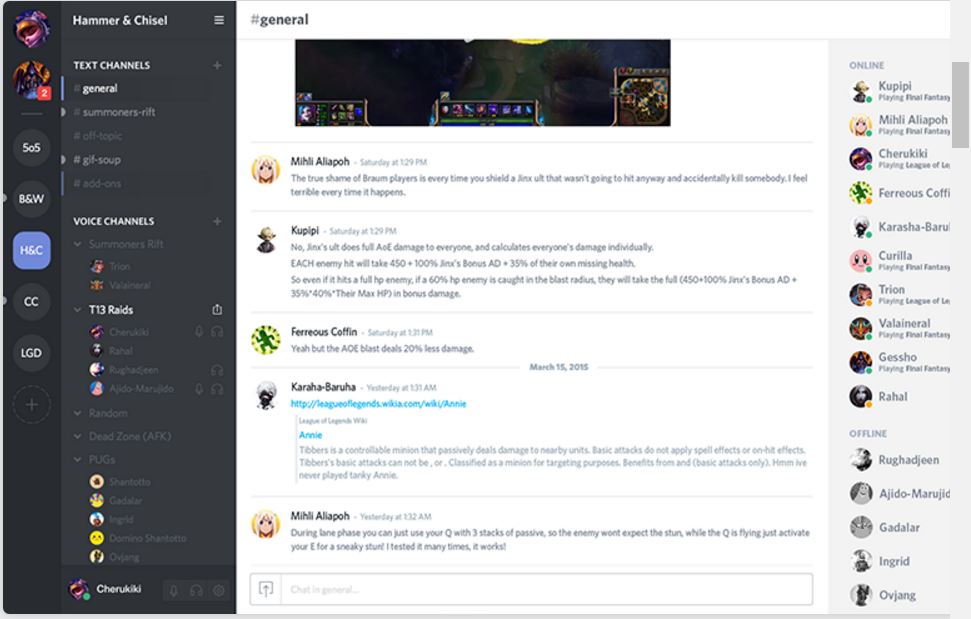This screenshot has width=971, height=619.
Task: Deafen Rughadjeen using his headphone icon
Action: 217,370
